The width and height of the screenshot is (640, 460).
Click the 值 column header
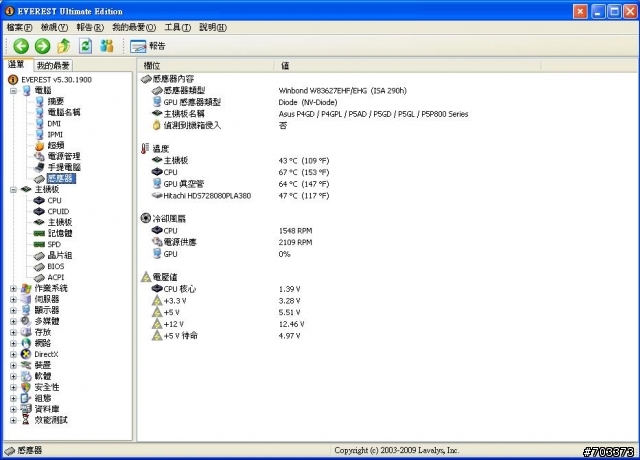tap(408, 65)
